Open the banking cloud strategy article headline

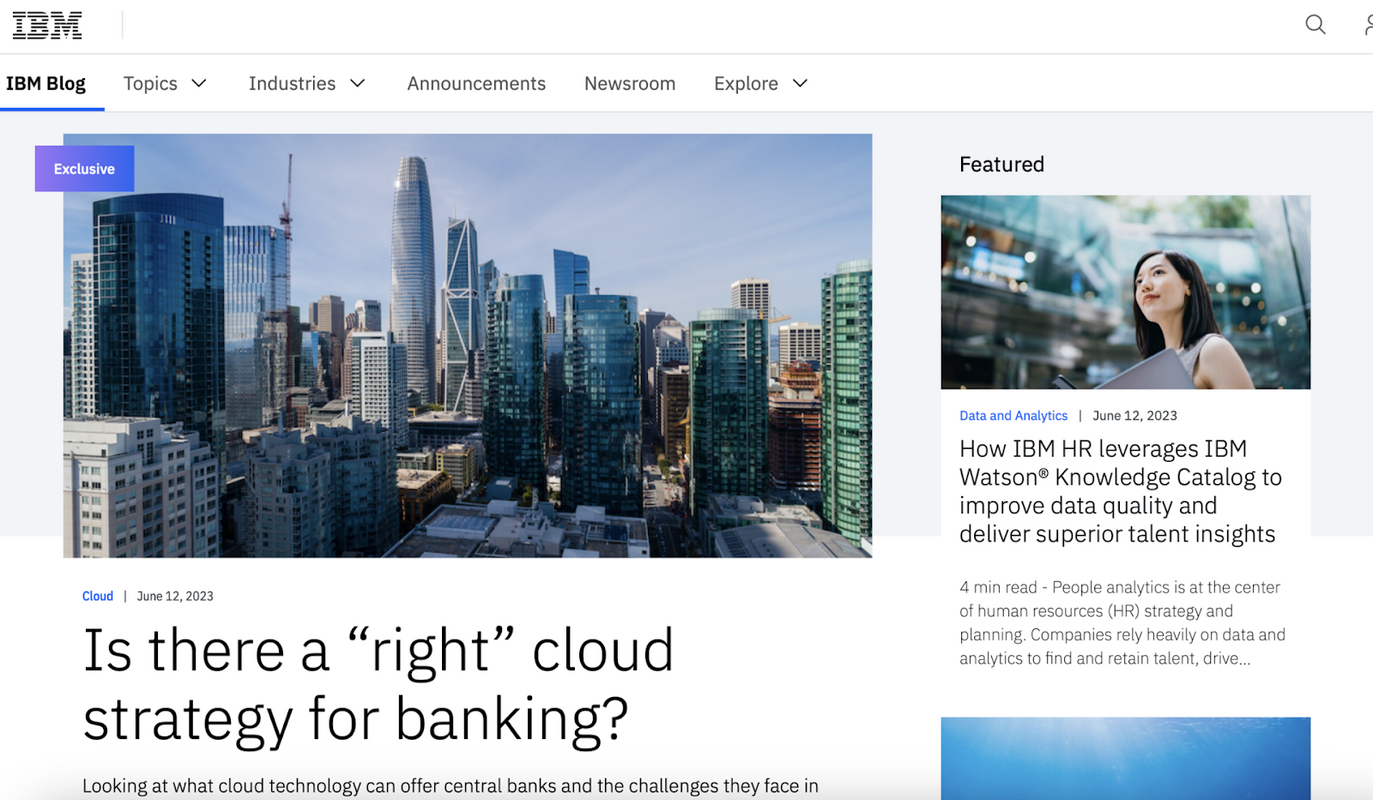click(378, 685)
